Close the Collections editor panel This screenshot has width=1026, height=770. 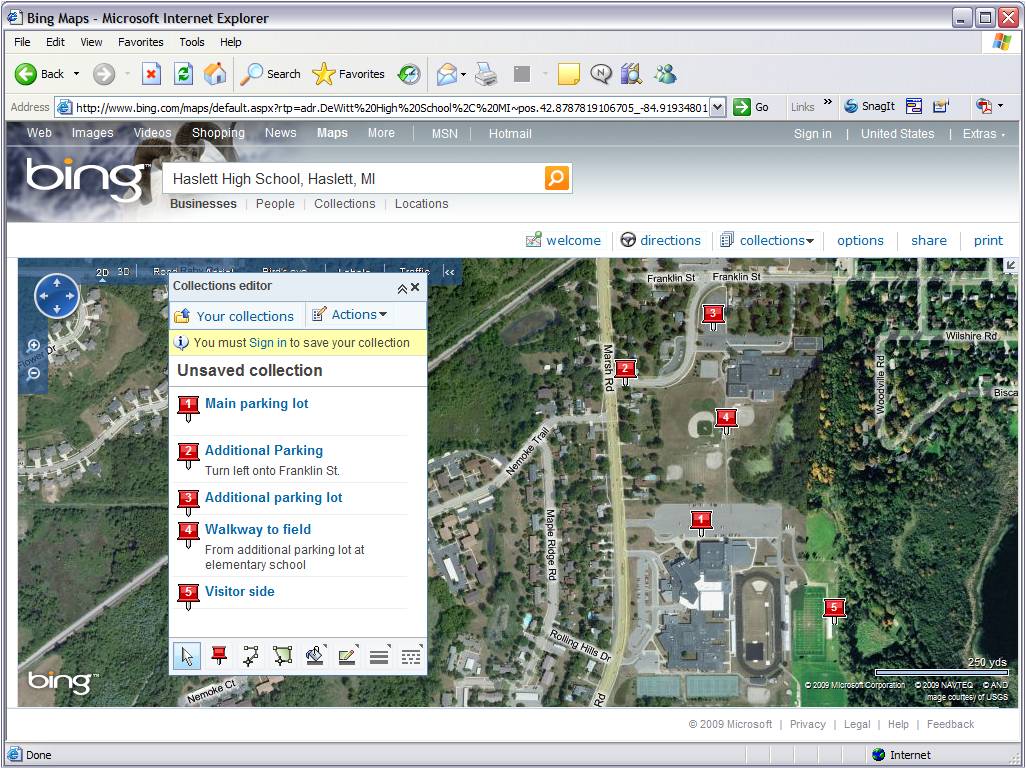coord(415,287)
